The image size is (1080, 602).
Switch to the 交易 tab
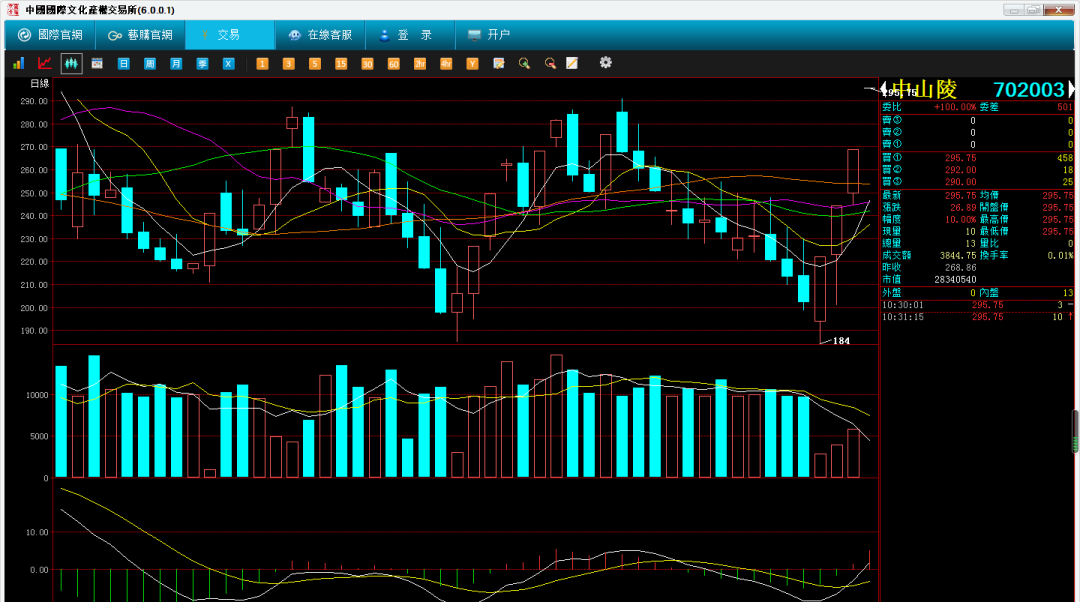pyautogui.click(x=230, y=34)
